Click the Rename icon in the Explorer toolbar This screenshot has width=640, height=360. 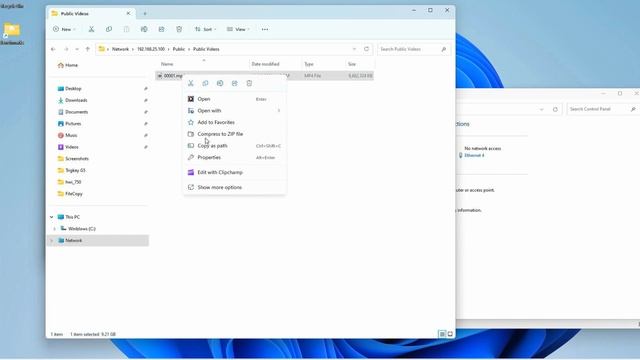[144, 29]
